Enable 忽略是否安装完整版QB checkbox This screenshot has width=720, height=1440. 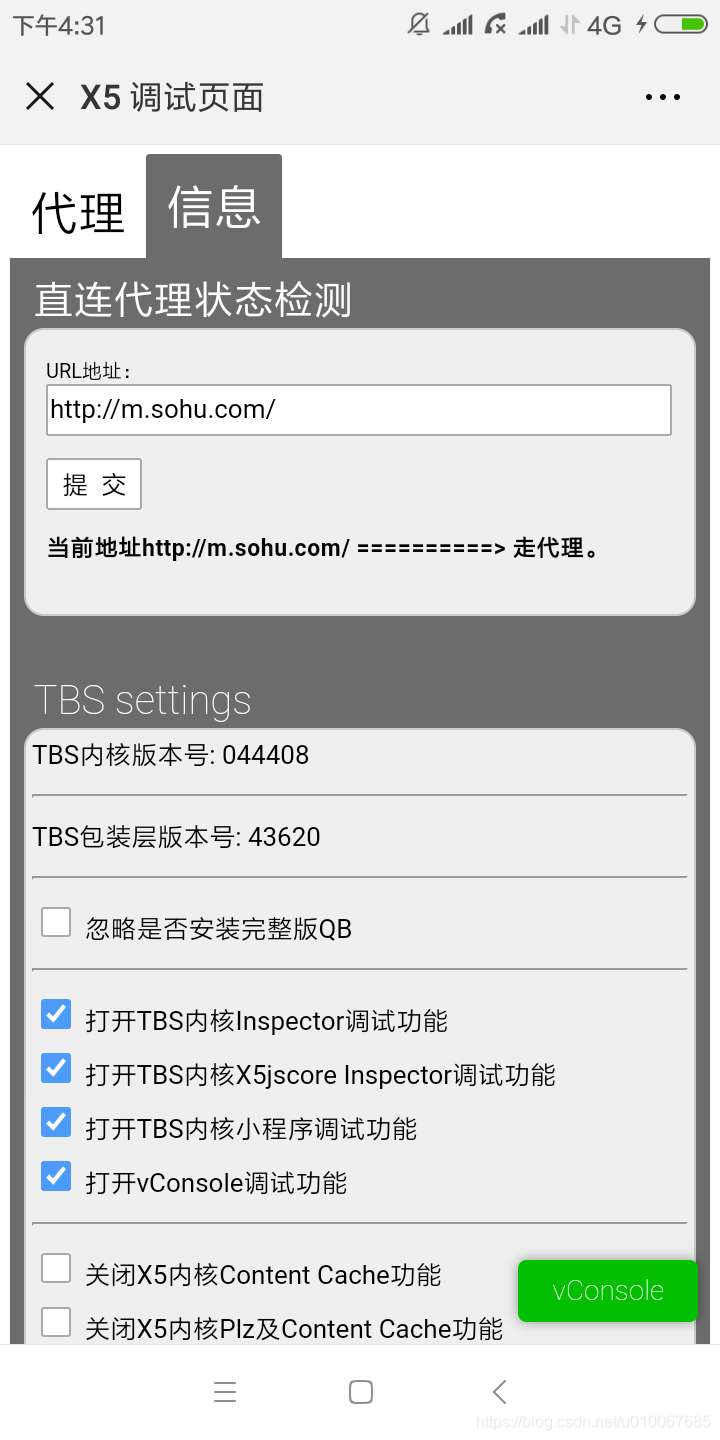56,922
